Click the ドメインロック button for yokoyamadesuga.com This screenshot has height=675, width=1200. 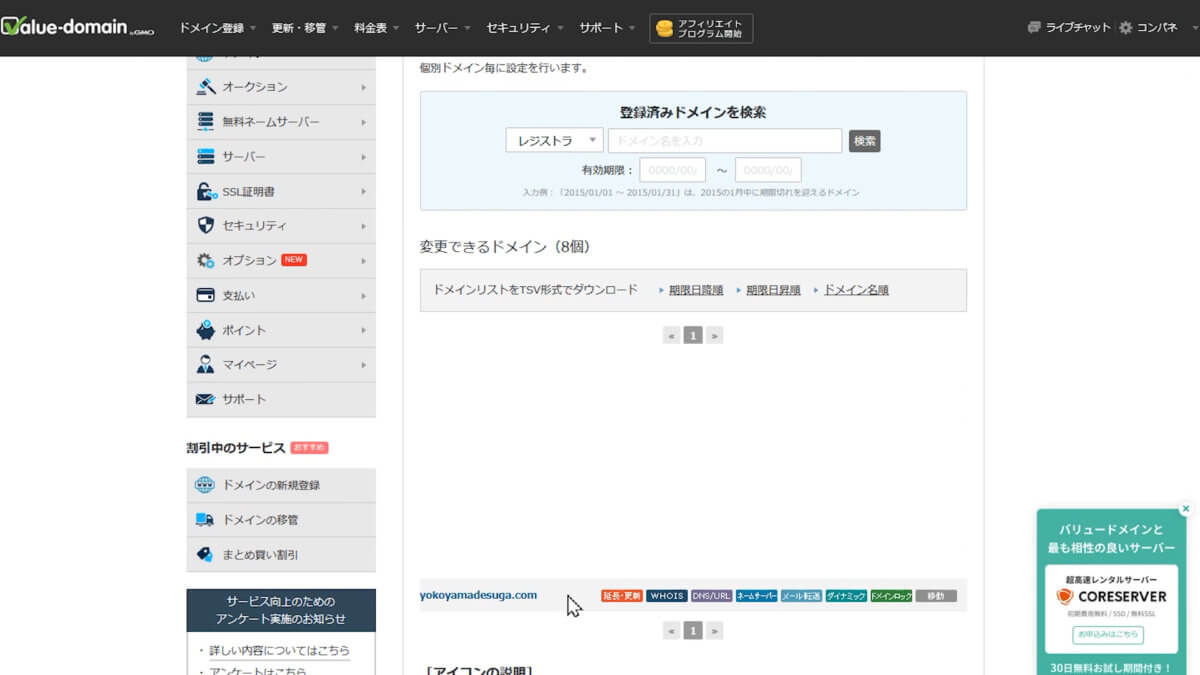point(891,596)
